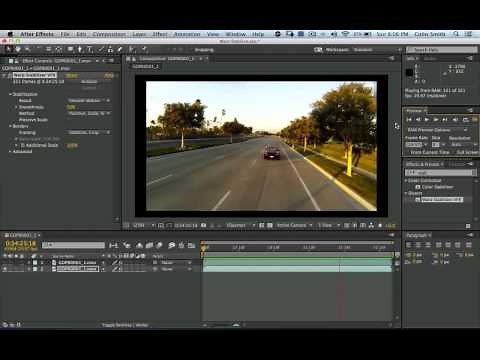The width and height of the screenshot is (480, 360).
Task: Collapse the Borders group
Action: pyautogui.click(x=10, y=126)
